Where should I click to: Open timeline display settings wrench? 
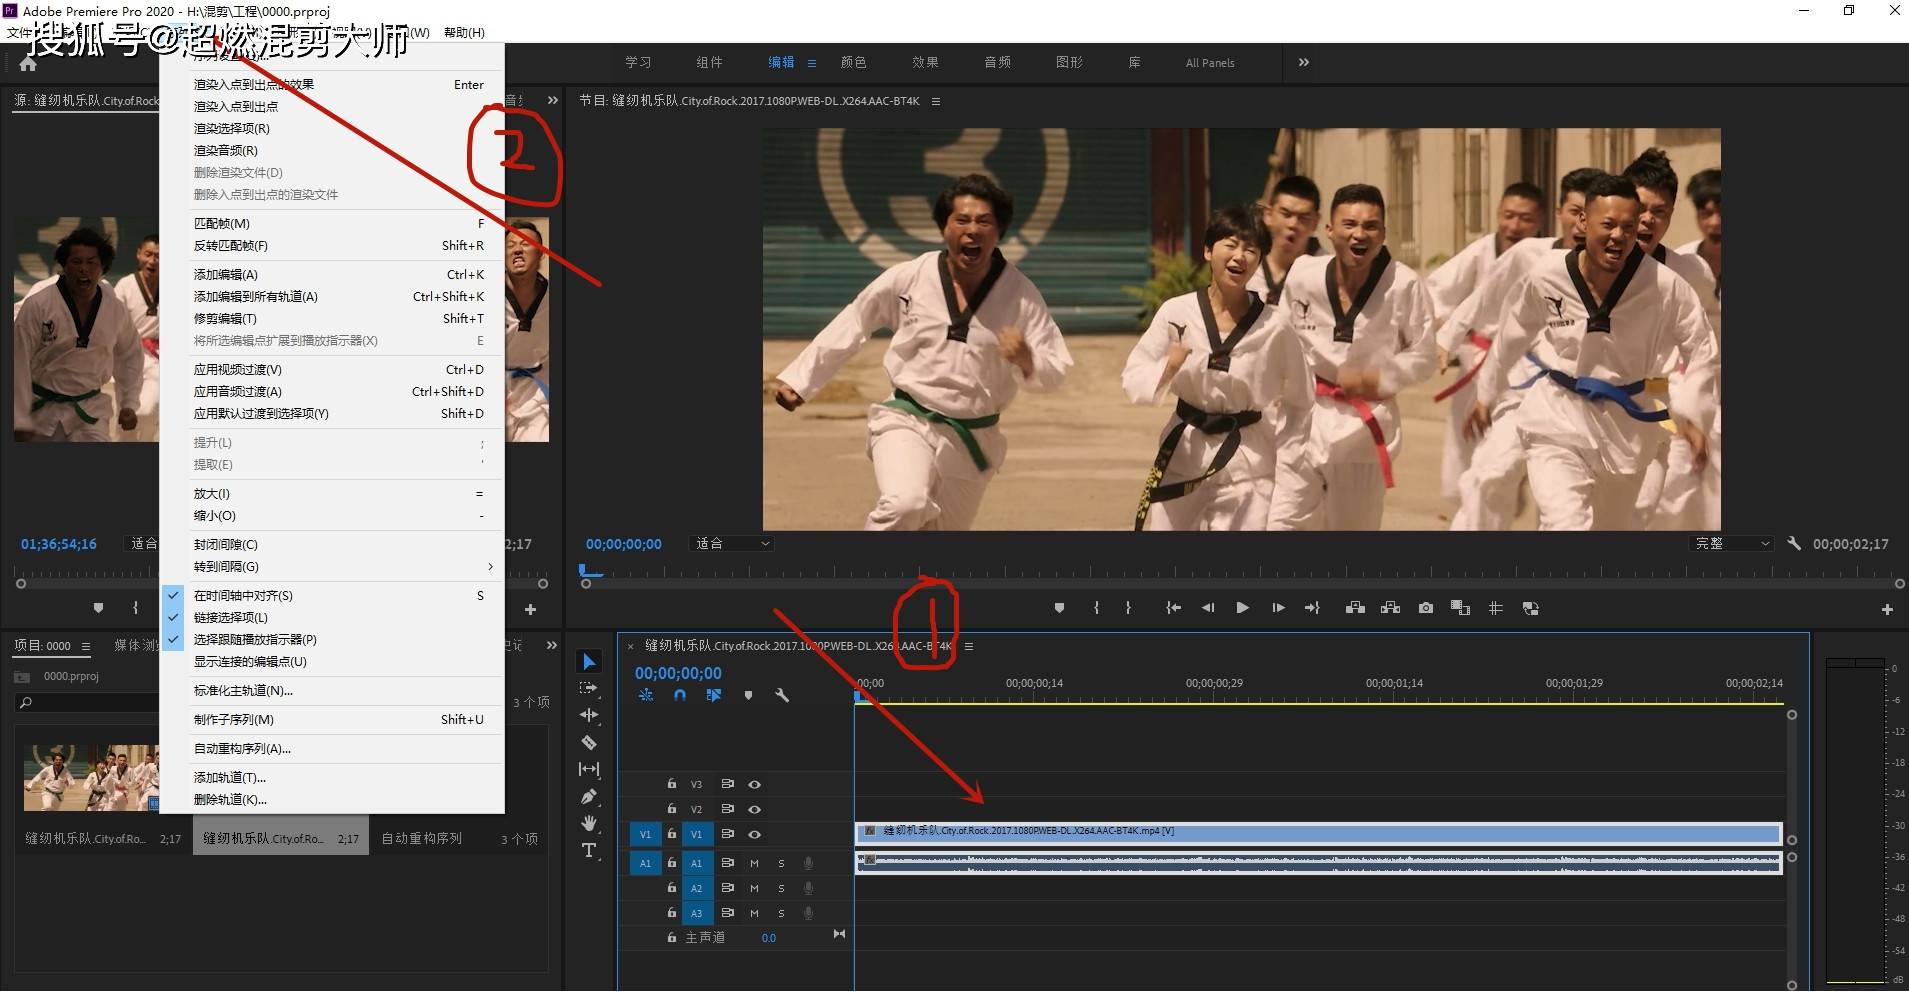(782, 695)
